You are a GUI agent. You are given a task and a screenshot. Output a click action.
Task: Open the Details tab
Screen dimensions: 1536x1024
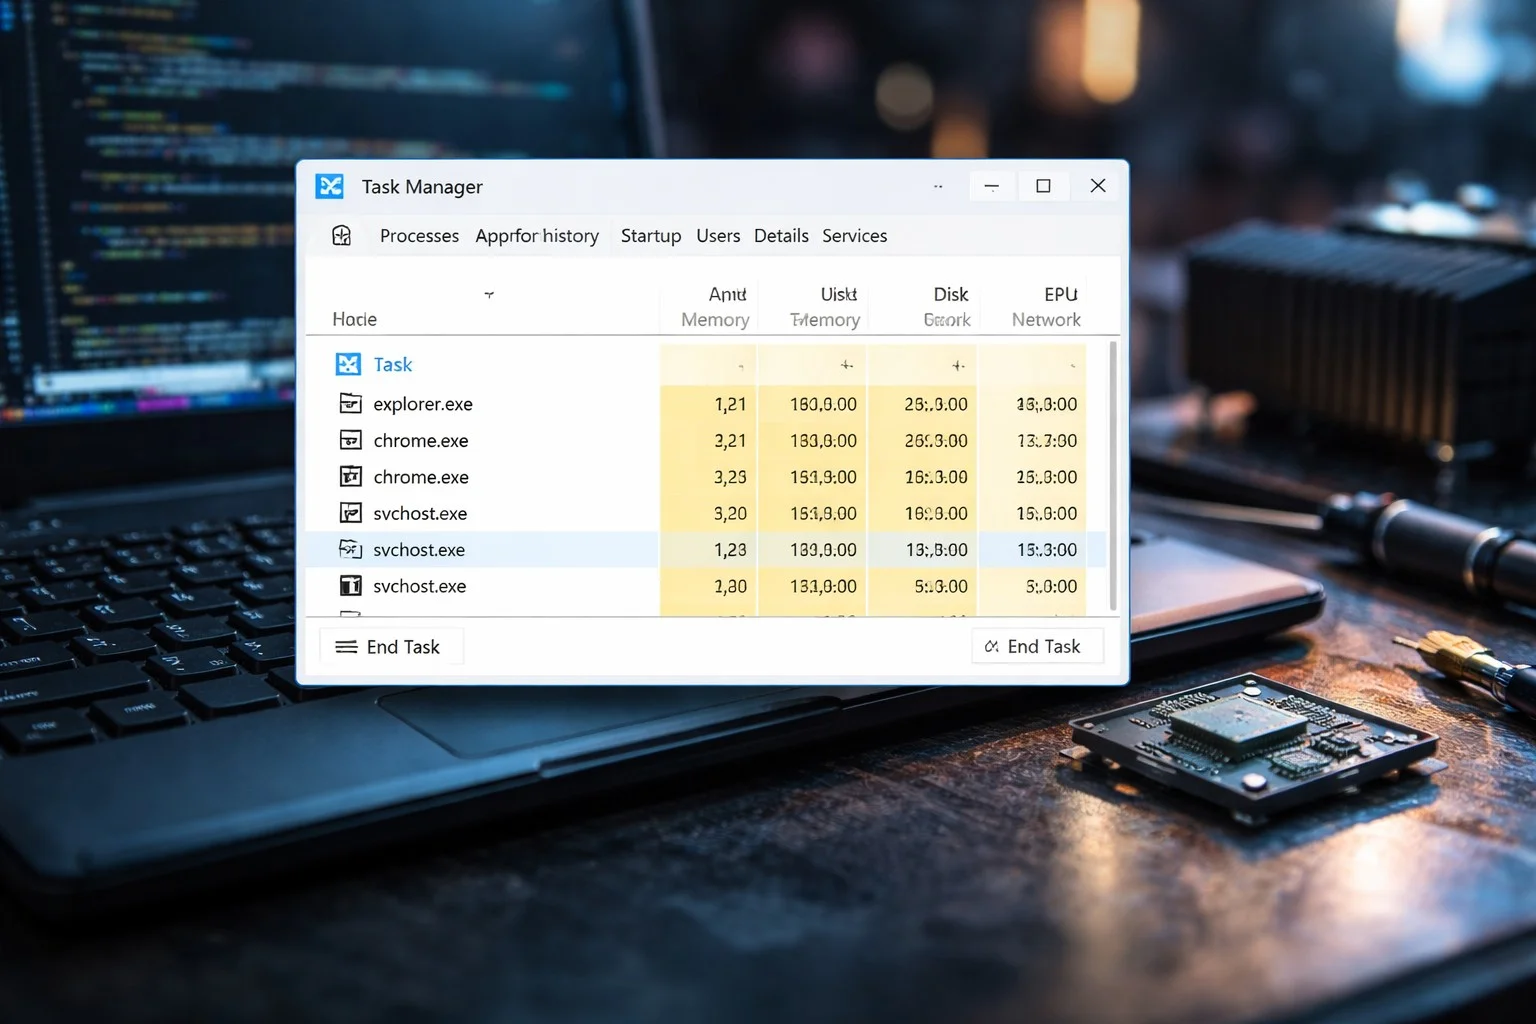coord(781,236)
